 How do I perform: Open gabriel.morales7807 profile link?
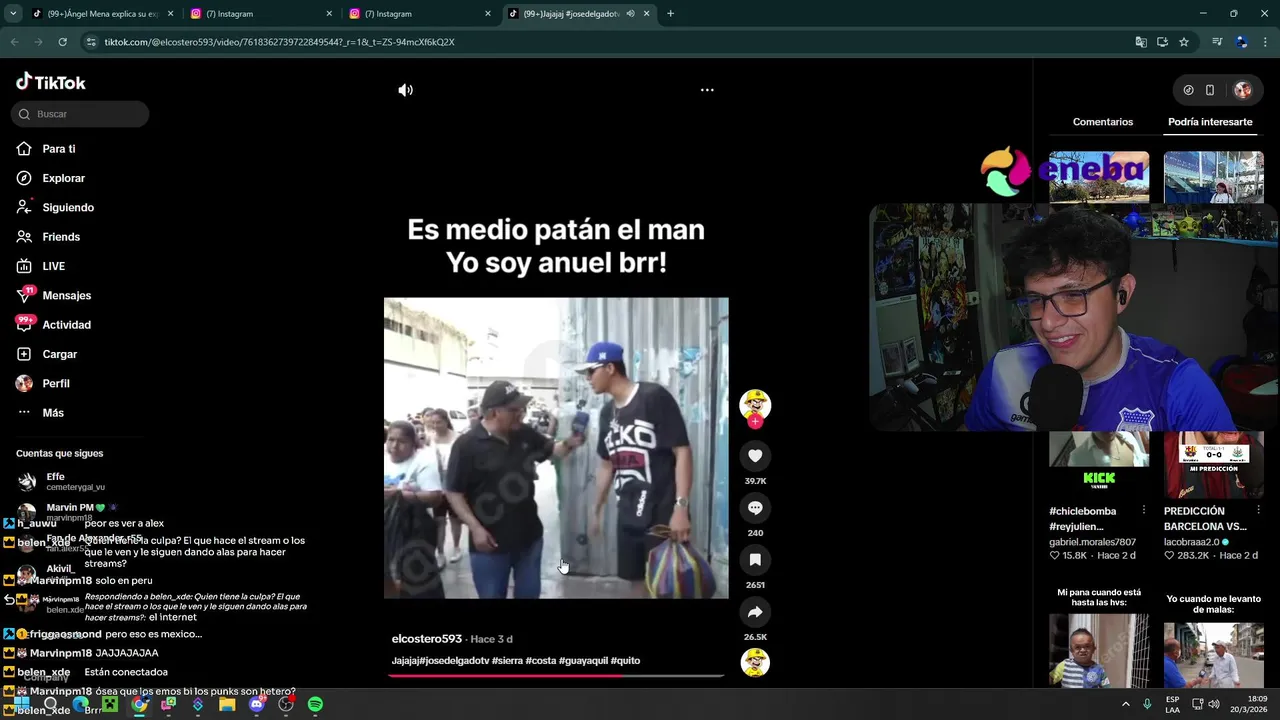click(x=1092, y=542)
